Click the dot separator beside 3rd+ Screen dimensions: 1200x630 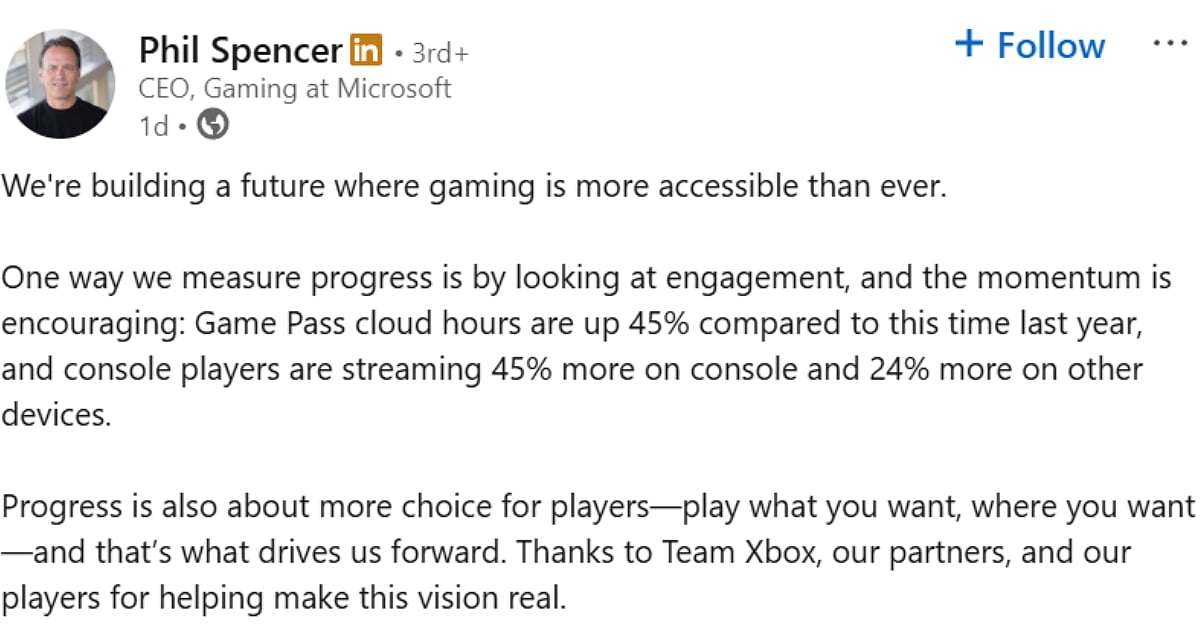pos(397,51)
